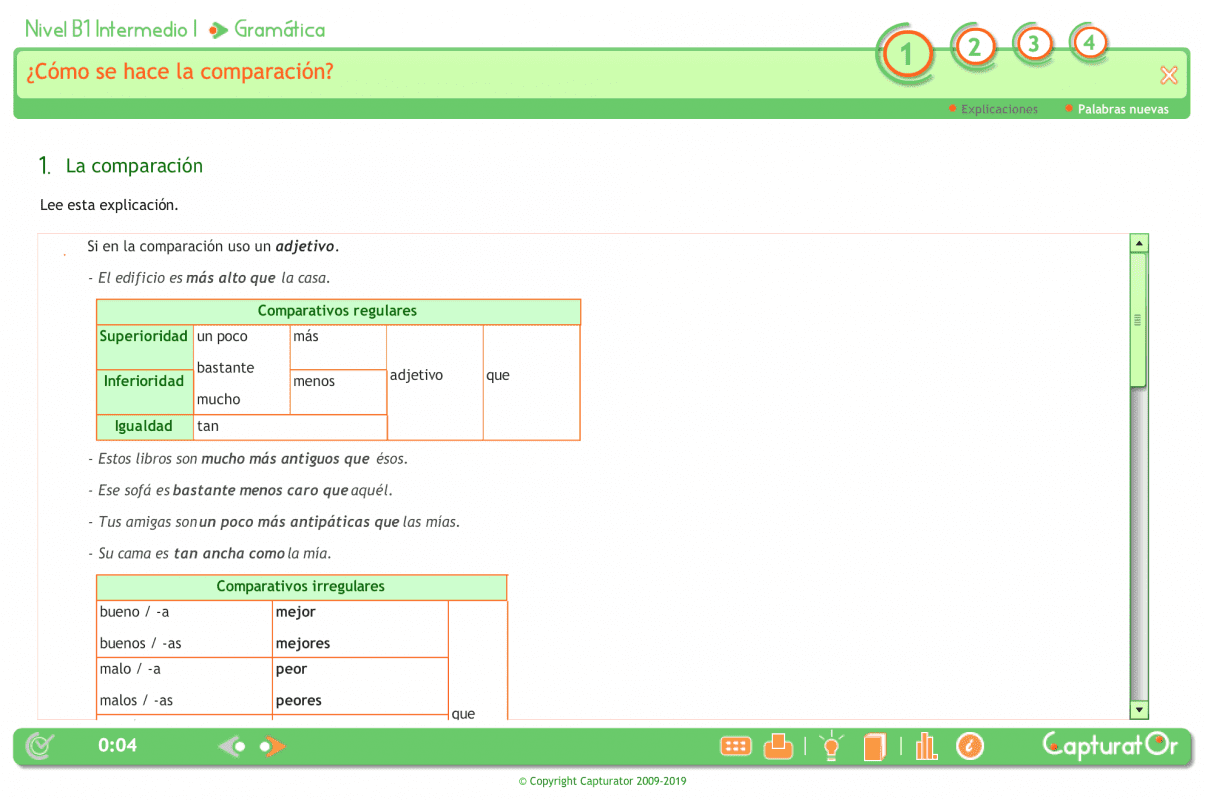Close the activity with the X
This screenshot has width=1205, height=800.
click(1168, 74)
